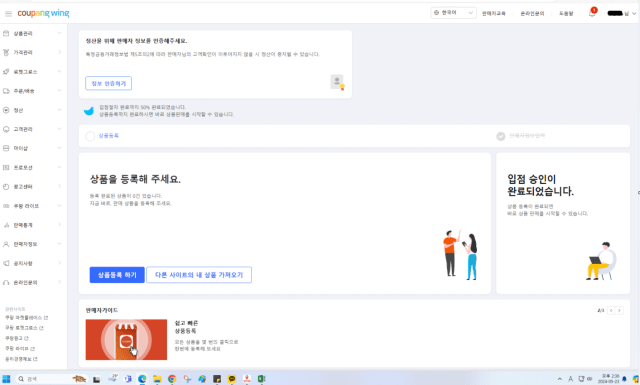Expand 마이샵 with its chevron
Viewport: 640px width, 385px height.
(59, 148)
